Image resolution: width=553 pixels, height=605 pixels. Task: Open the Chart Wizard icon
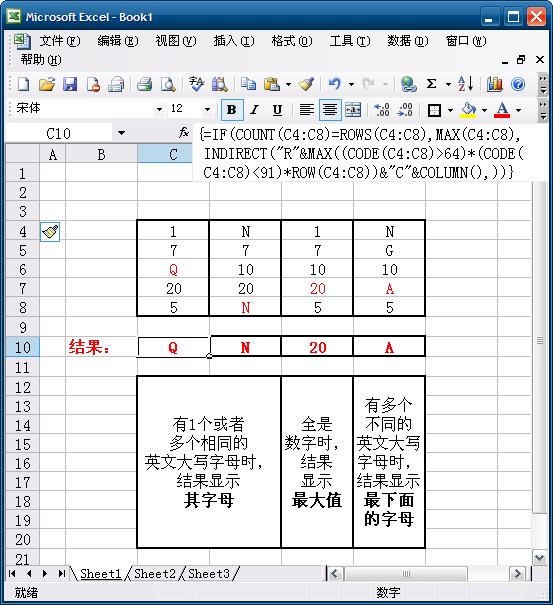(x=494, y=84)
